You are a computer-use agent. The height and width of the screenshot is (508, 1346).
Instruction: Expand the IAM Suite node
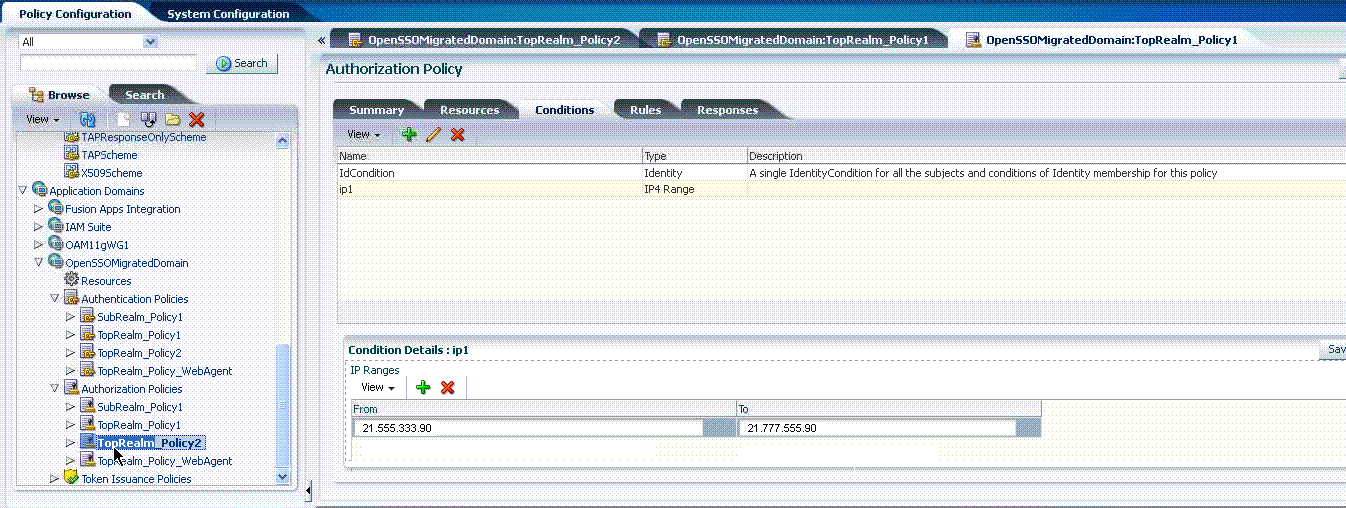tap(39, 227)
